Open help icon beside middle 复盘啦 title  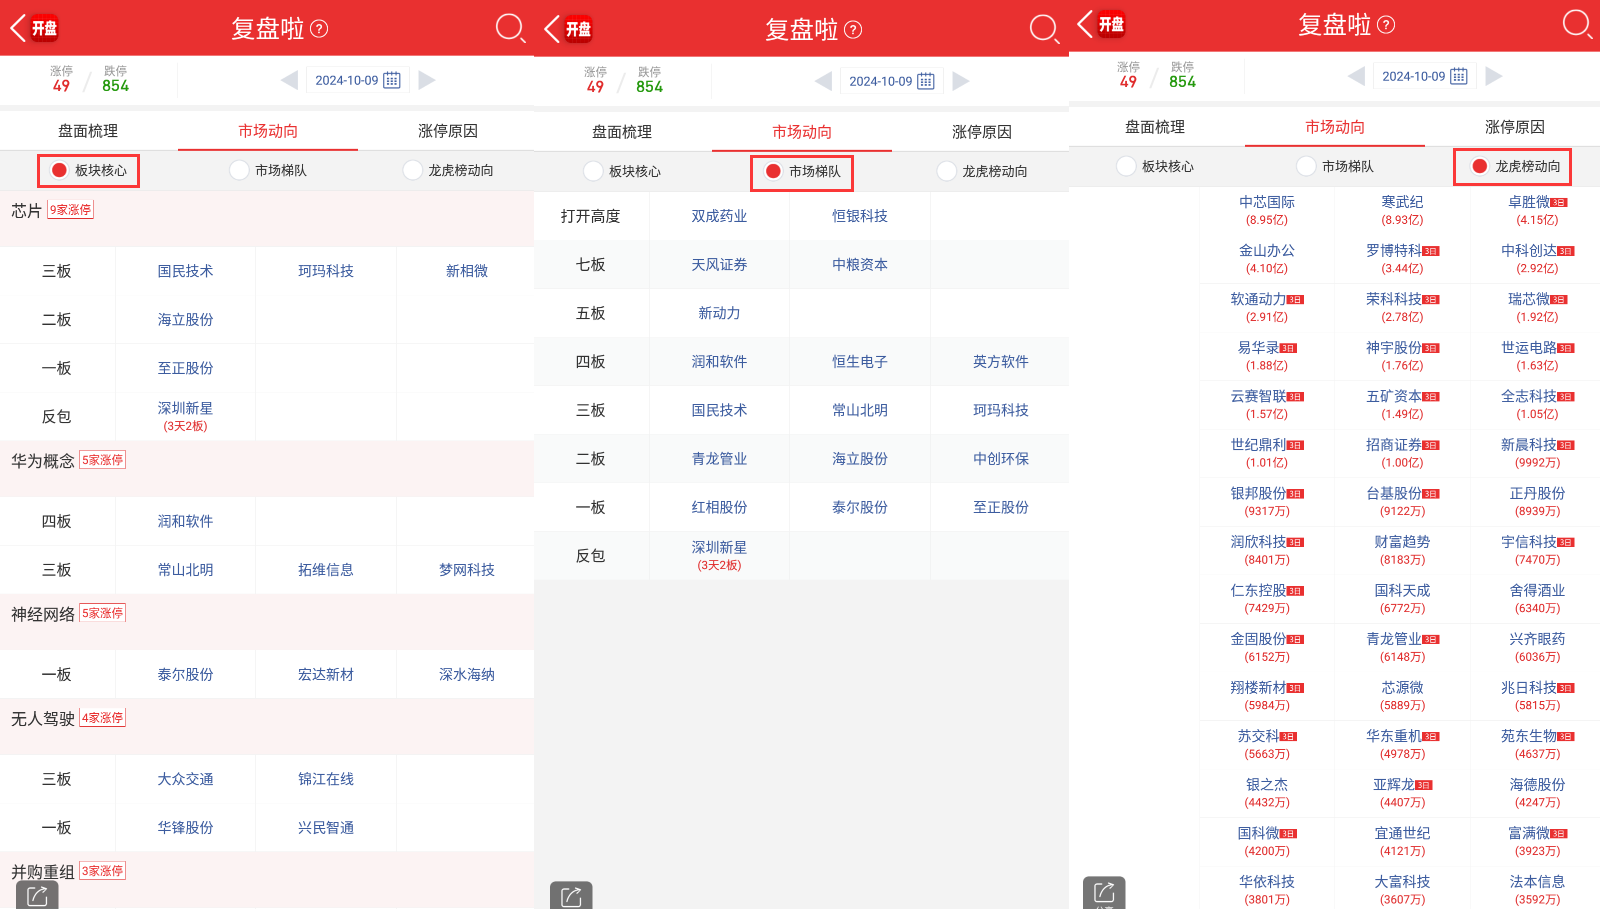pos(853,29)
